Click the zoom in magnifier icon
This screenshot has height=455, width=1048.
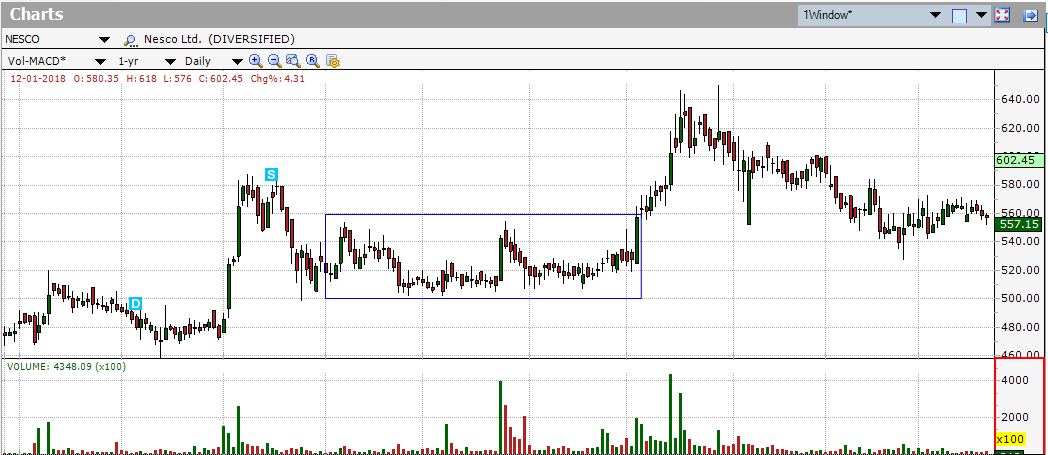tap(255, 61)
